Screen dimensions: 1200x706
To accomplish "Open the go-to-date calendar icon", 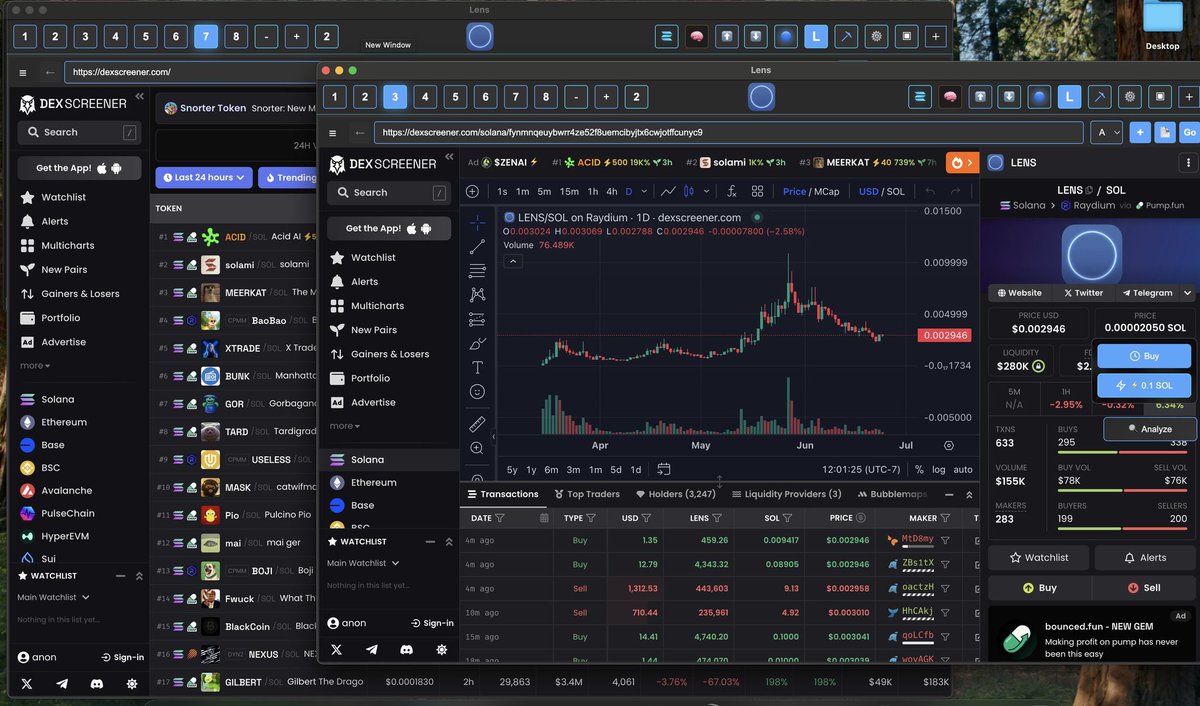I will coord(664,469).
